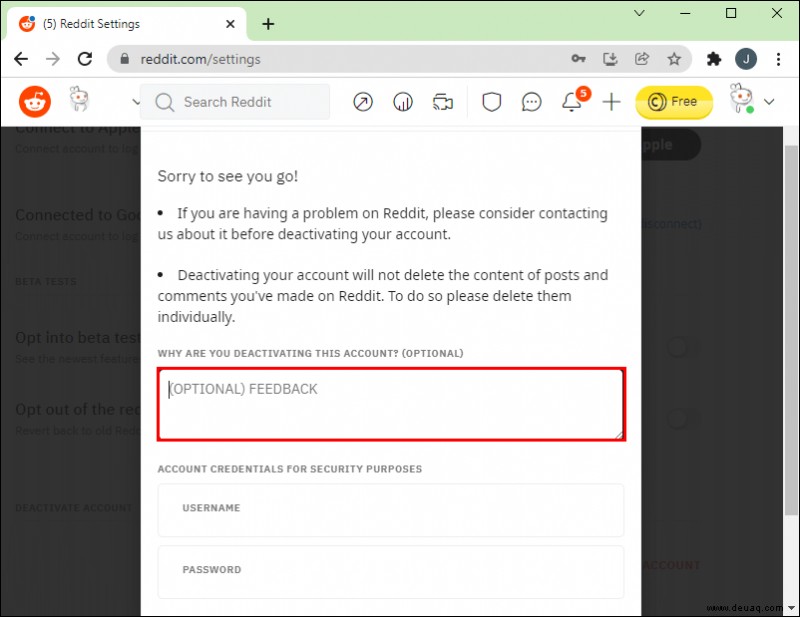The image size is (800, 617).
Task: Click the address bar URL
Action: 201,59
